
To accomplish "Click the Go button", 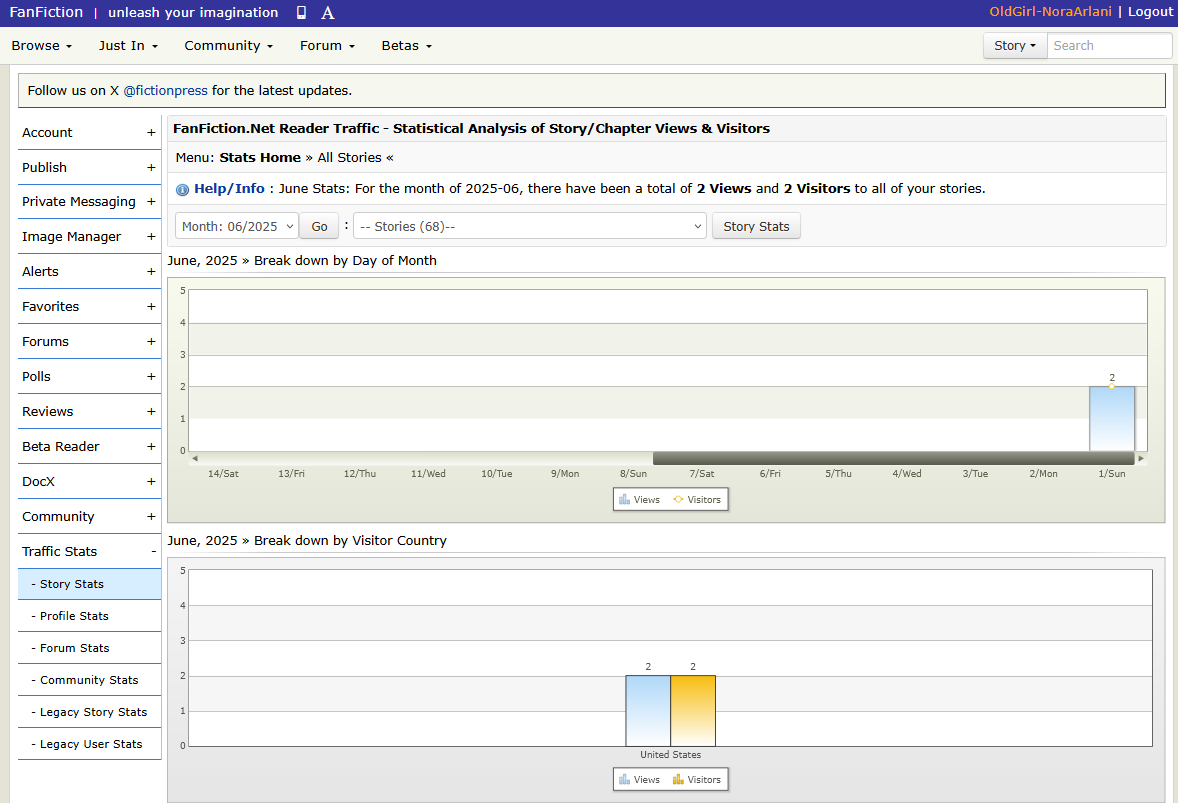I will pos(319,227).
